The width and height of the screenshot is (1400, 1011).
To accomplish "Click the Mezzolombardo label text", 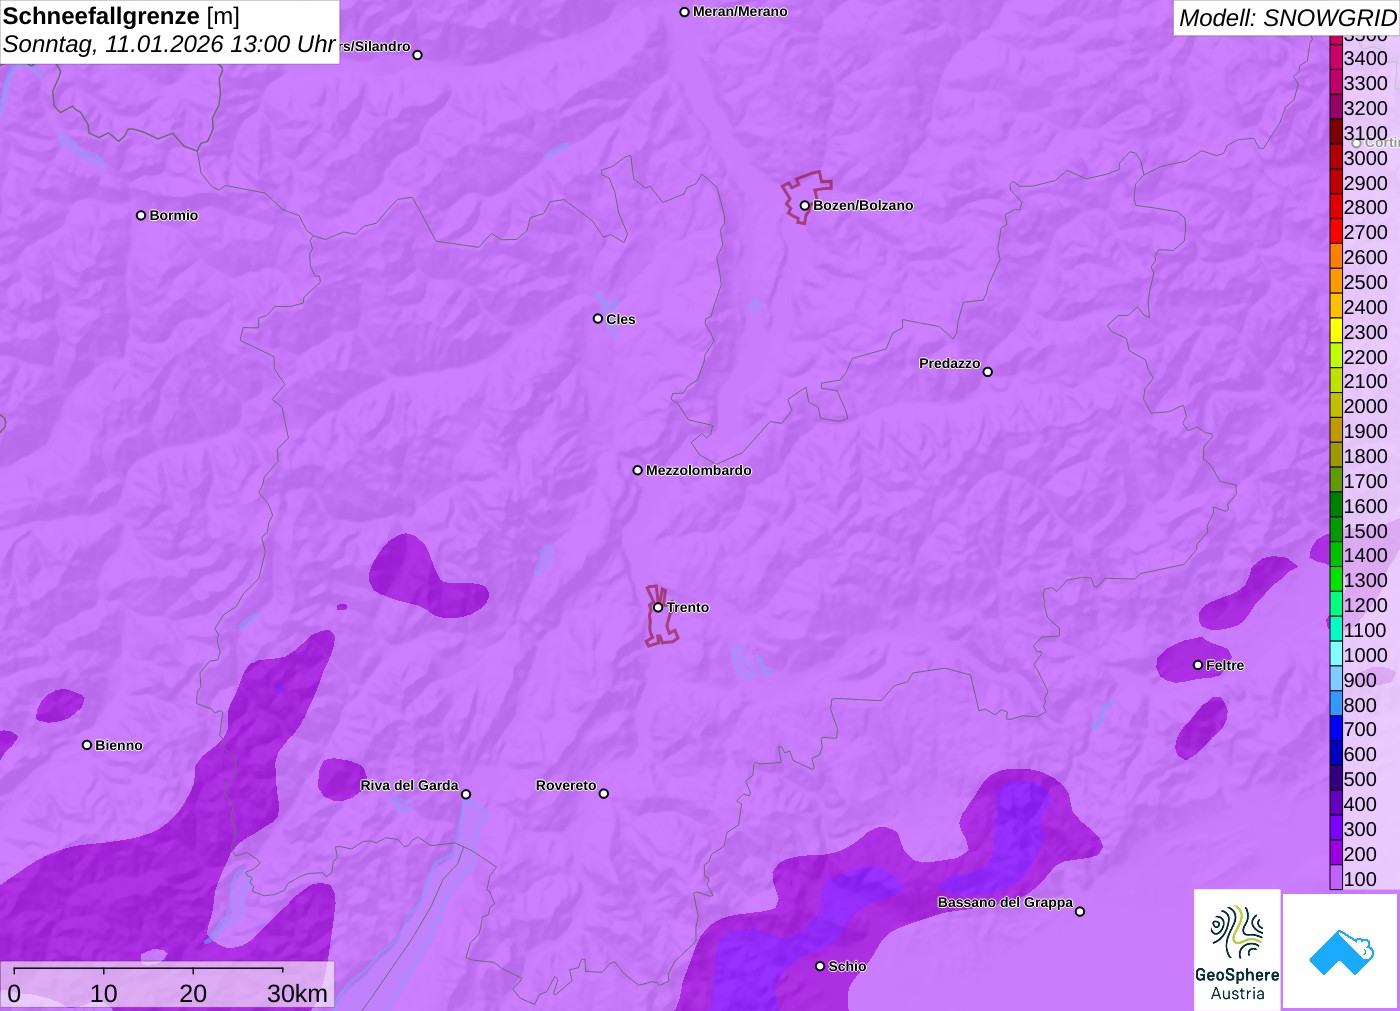I will [x=699, y=470].
